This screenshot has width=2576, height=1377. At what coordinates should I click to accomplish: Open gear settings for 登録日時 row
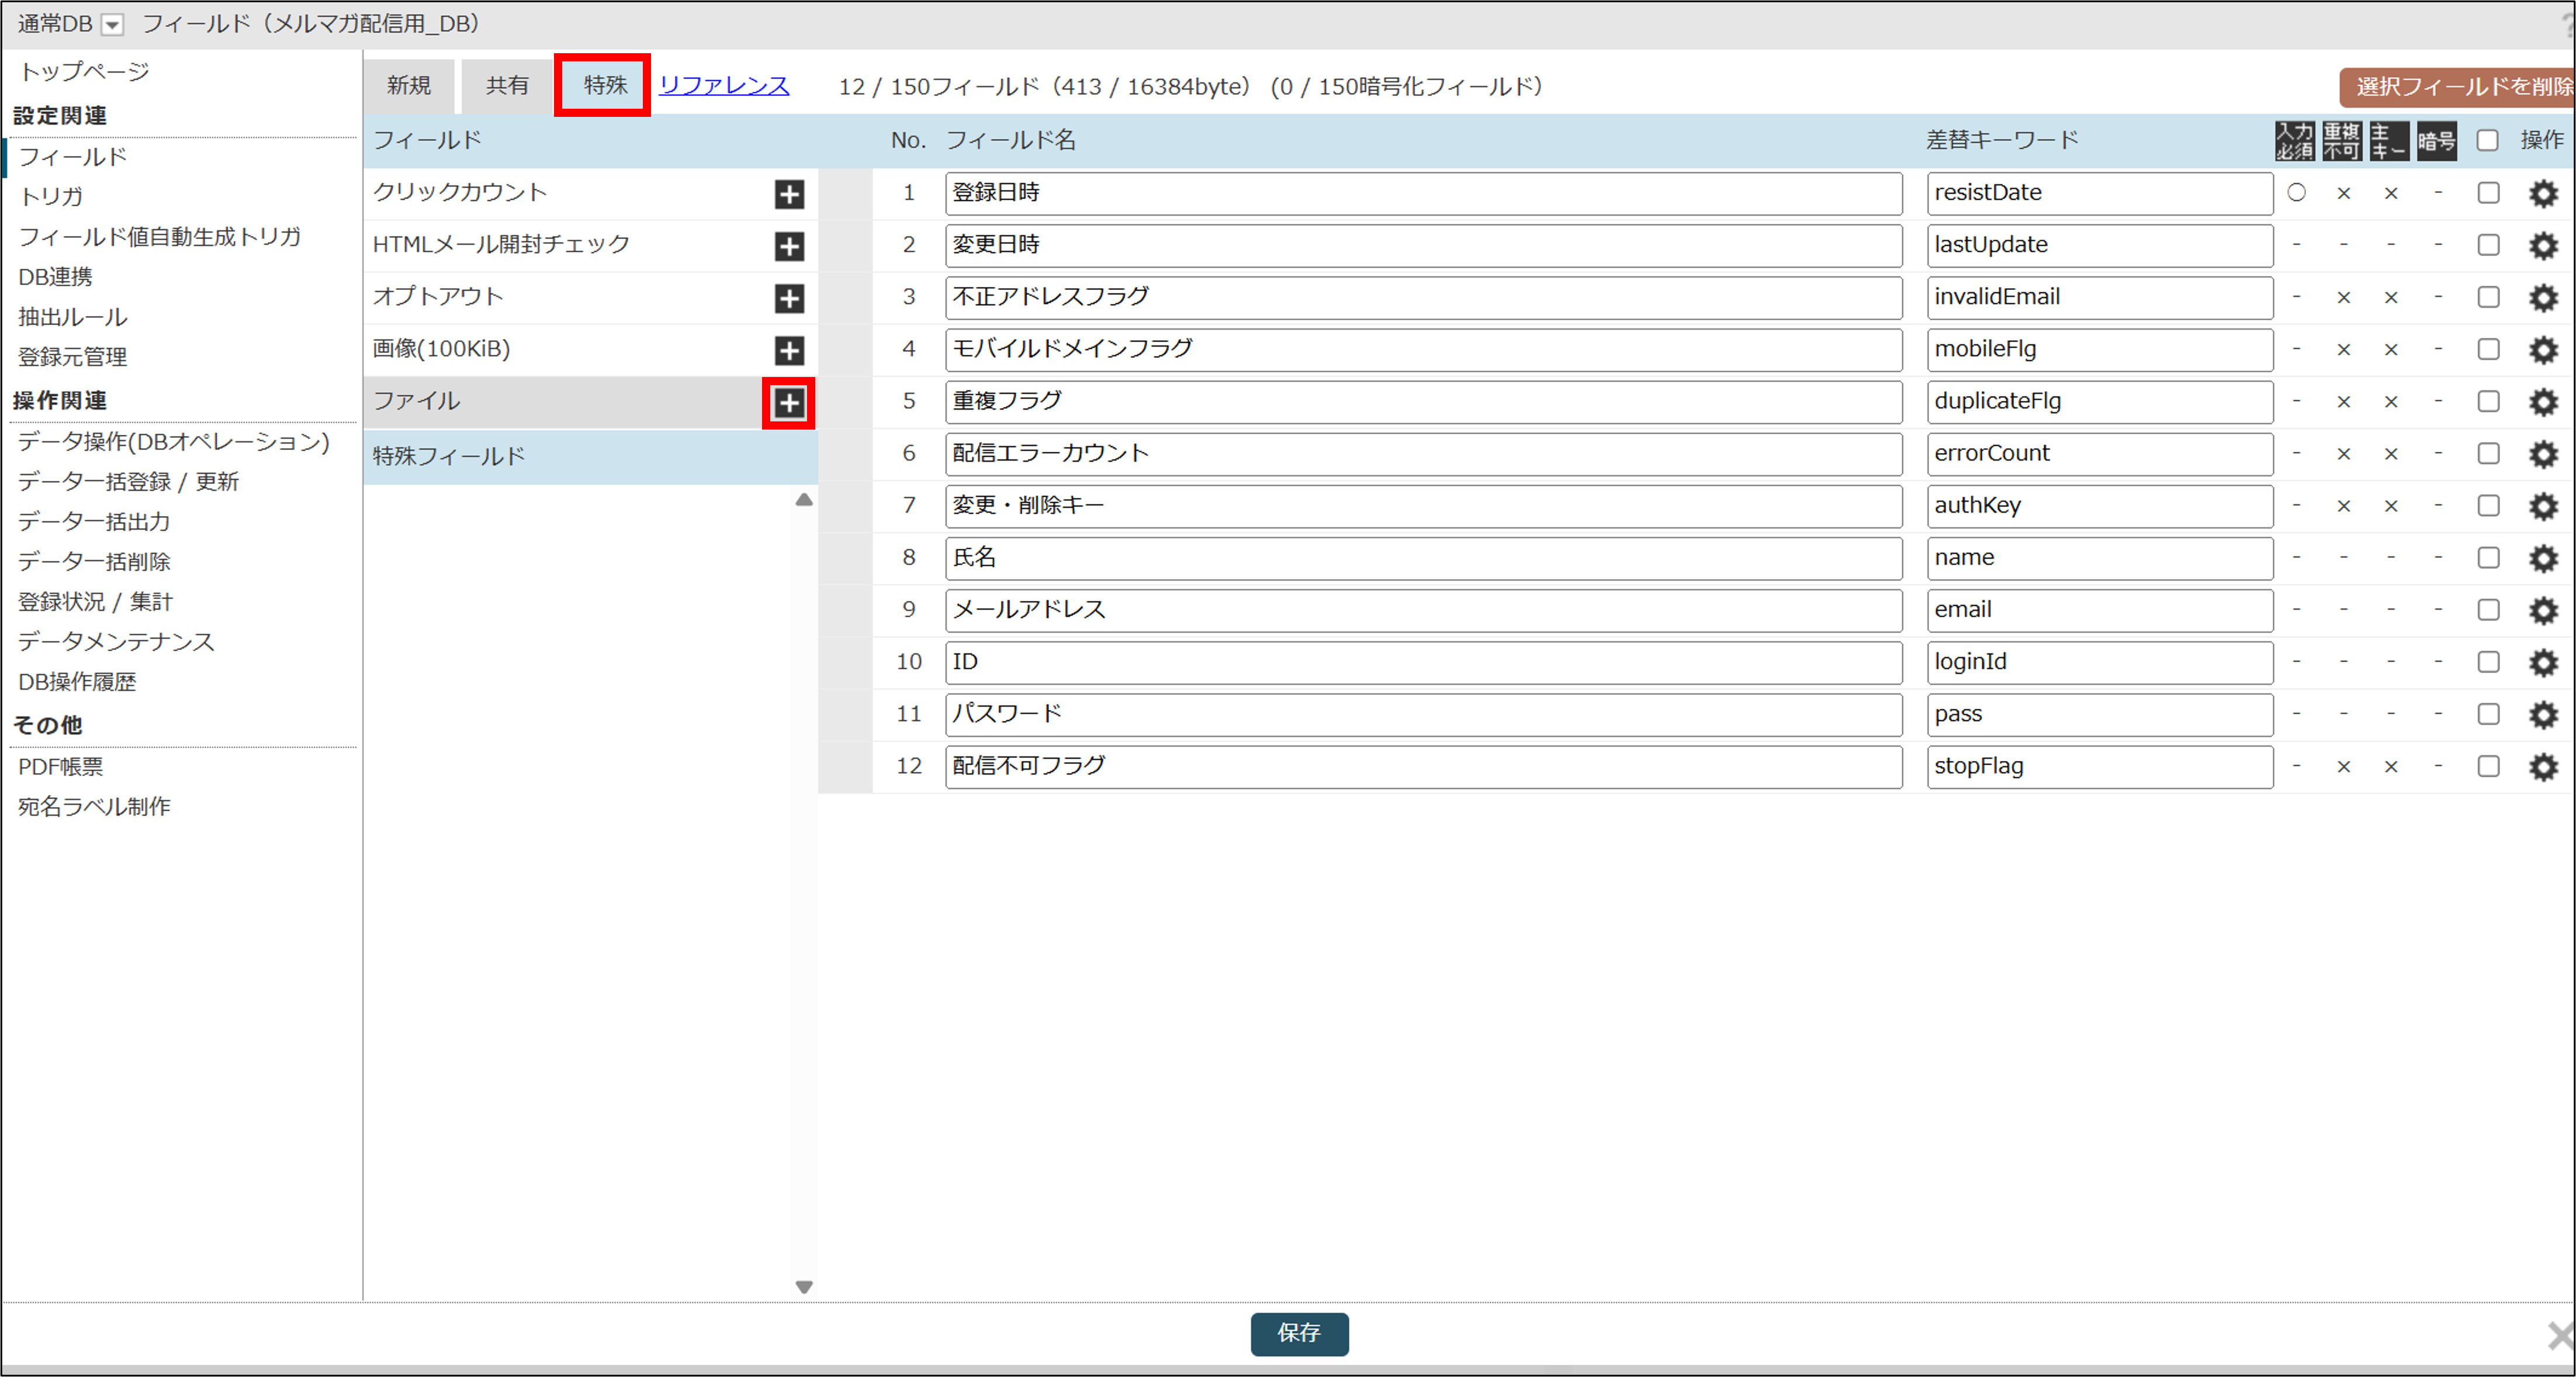point(2543,193)
